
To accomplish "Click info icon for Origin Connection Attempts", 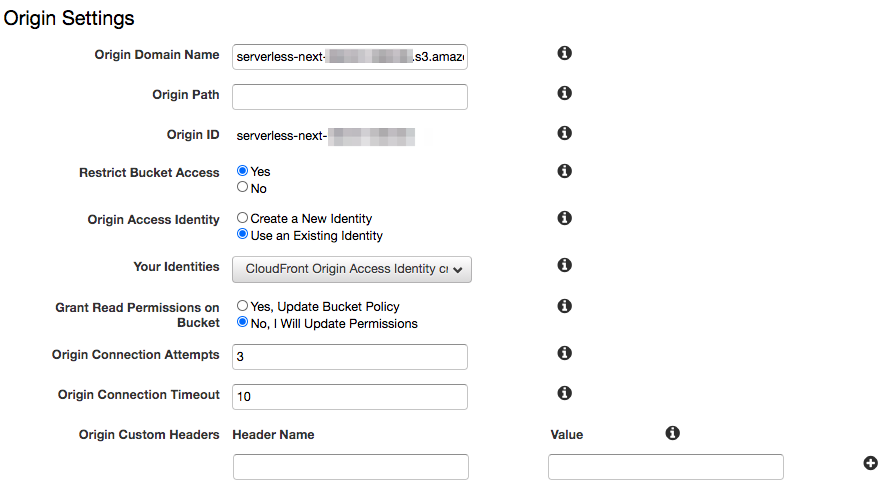I will (x=564, y=353).
